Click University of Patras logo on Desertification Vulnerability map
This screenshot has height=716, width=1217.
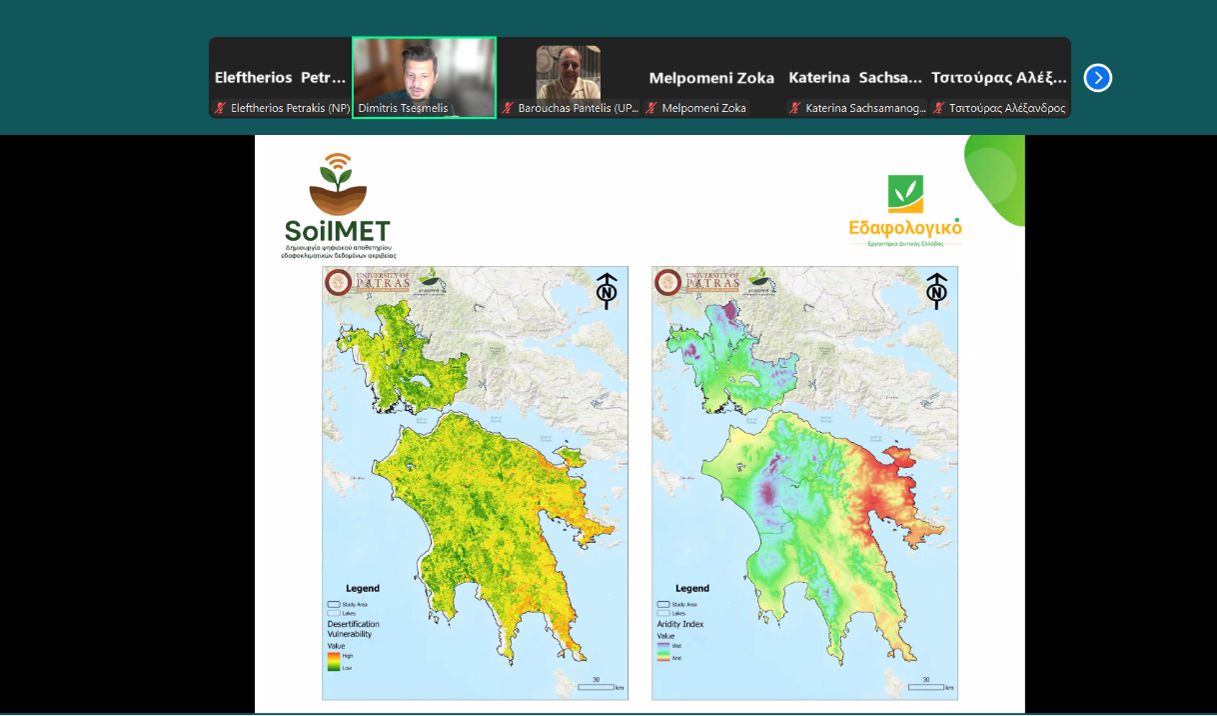tap(368, 282)
